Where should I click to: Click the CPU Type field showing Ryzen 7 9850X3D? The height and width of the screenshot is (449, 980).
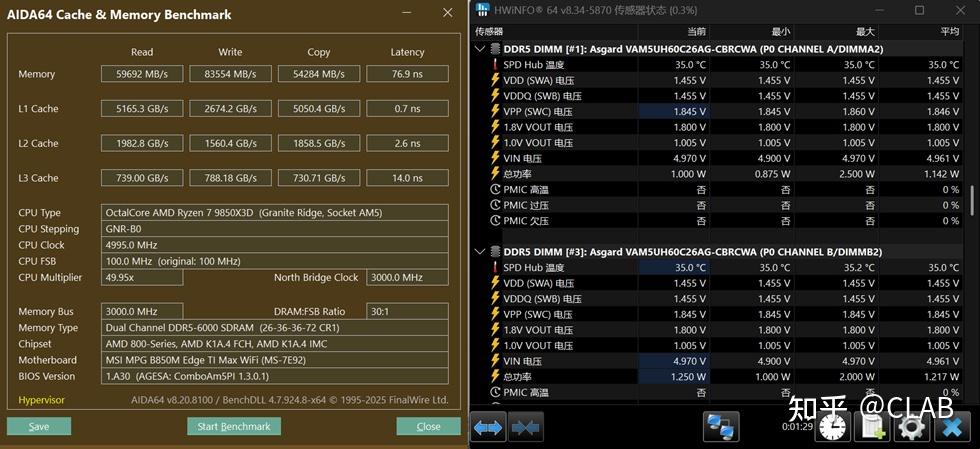click(x=275, y=213)
